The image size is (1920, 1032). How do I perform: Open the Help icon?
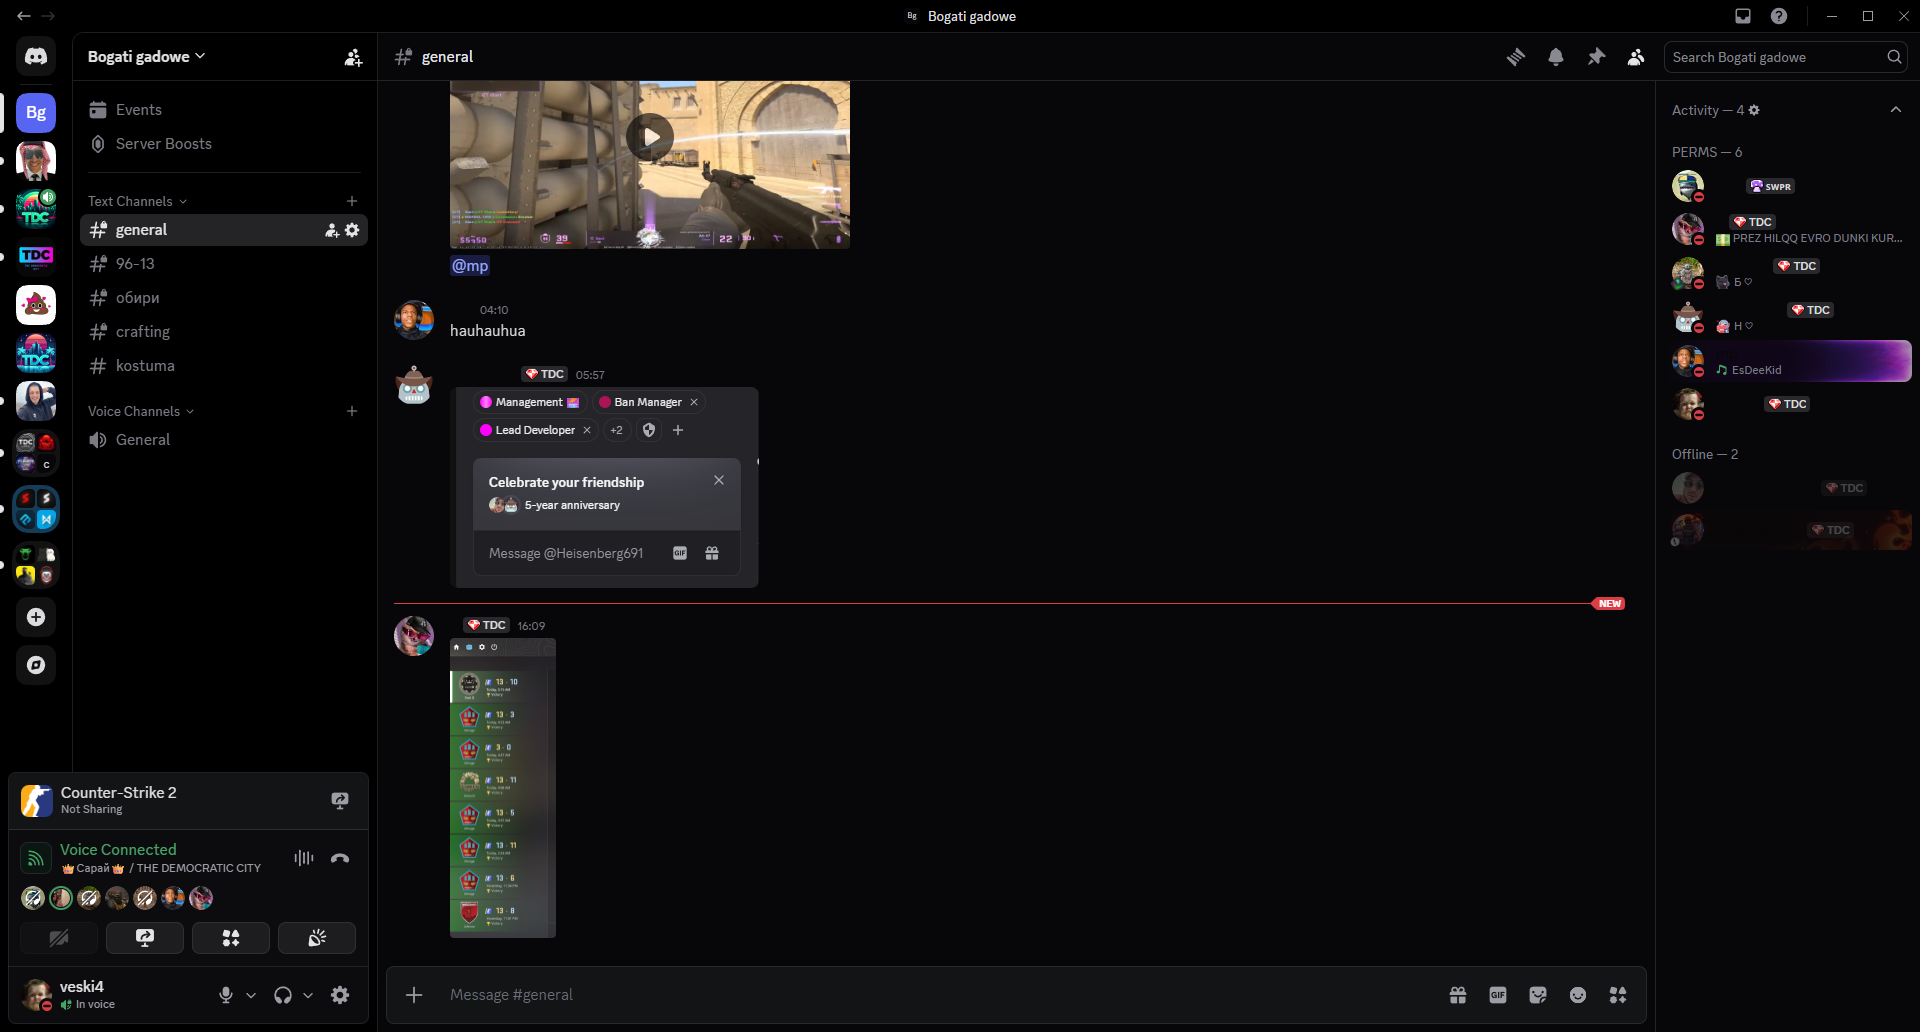pyautogui.click(x=1779, y=16)
